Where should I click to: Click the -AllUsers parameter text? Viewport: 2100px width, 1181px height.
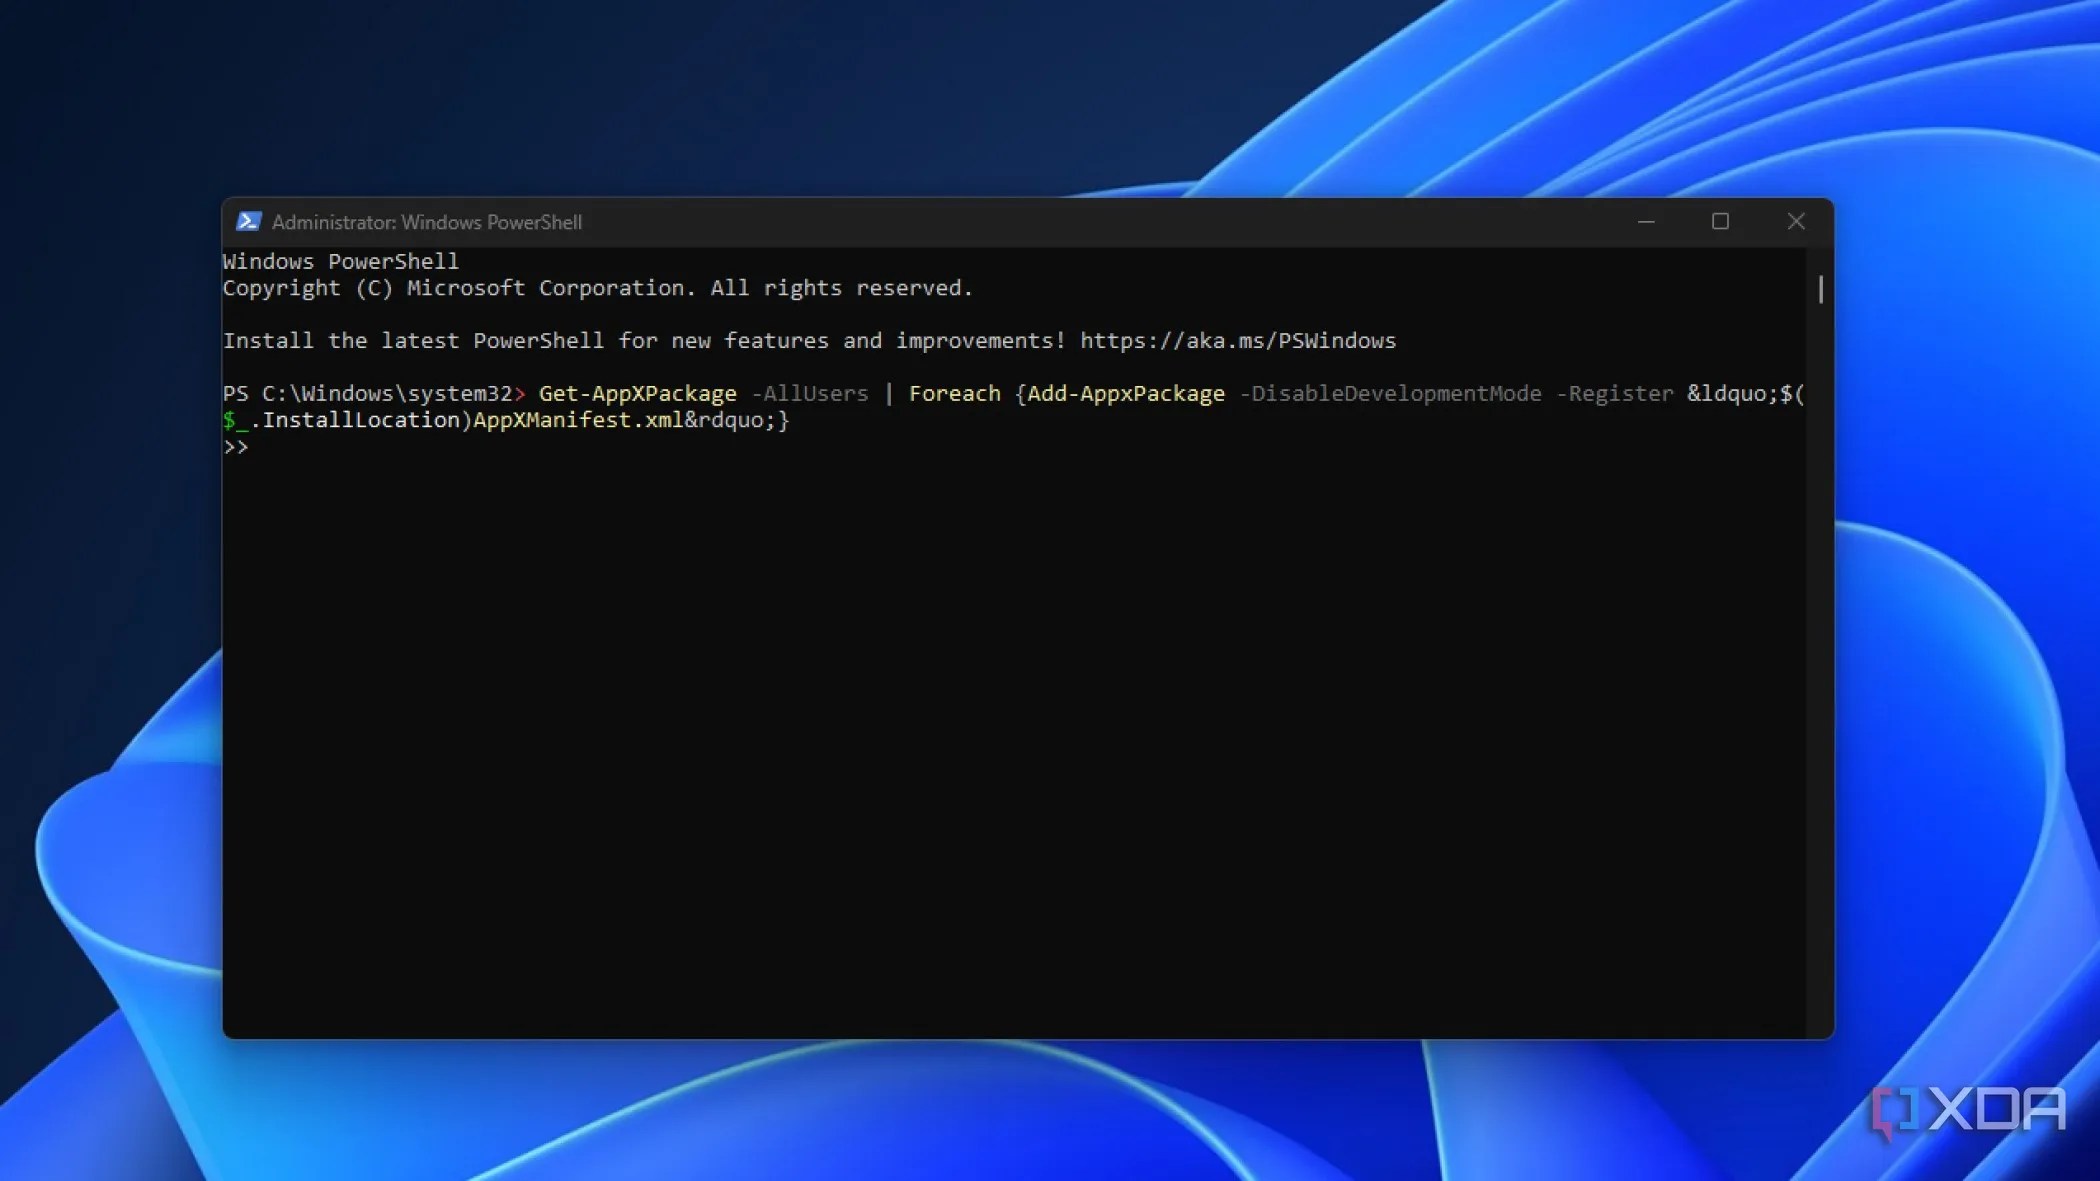810,393
